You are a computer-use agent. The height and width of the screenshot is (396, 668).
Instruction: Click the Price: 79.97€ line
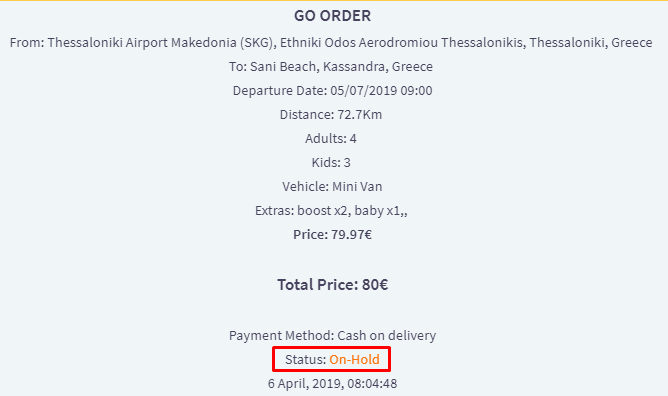click(x=332, y=235)
